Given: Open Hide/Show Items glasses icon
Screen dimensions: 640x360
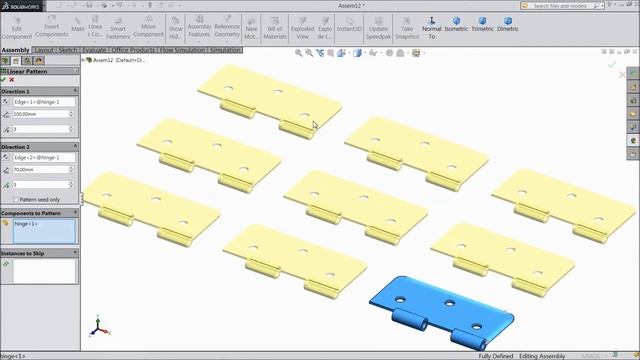Looking at the screenshot, I should (373, 53).
